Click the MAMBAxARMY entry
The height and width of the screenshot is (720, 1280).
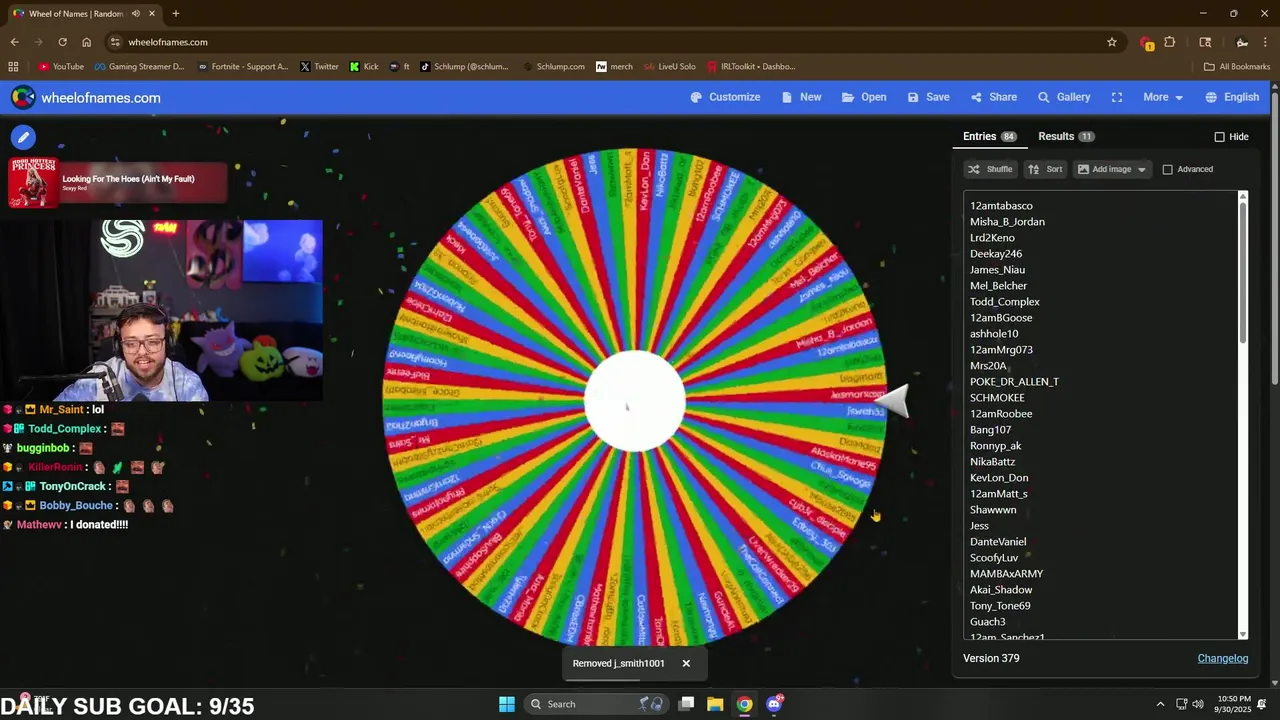point(1006,574)
